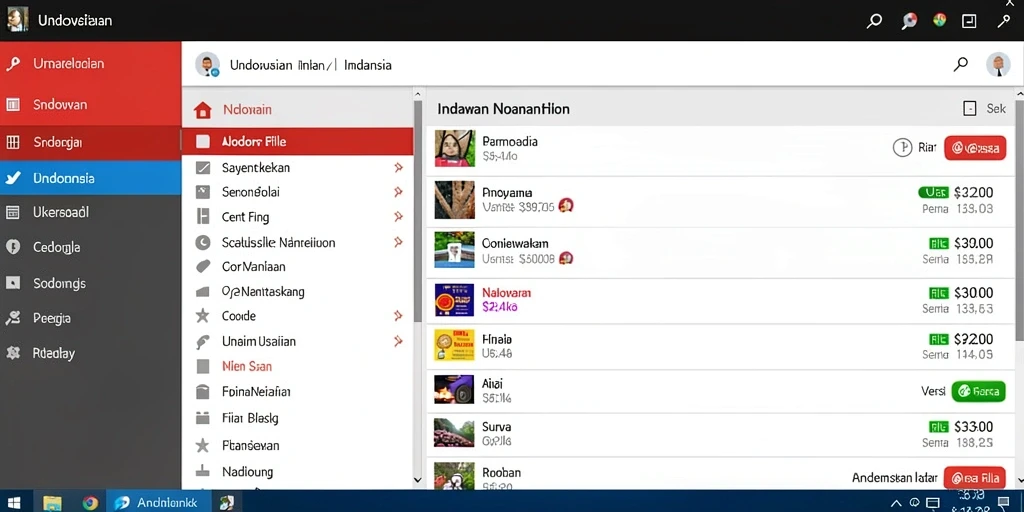Viewport: 1024px width, 512px height.
Task: Click the Fiiar Blaslg item icon
Action: point(203,418)
